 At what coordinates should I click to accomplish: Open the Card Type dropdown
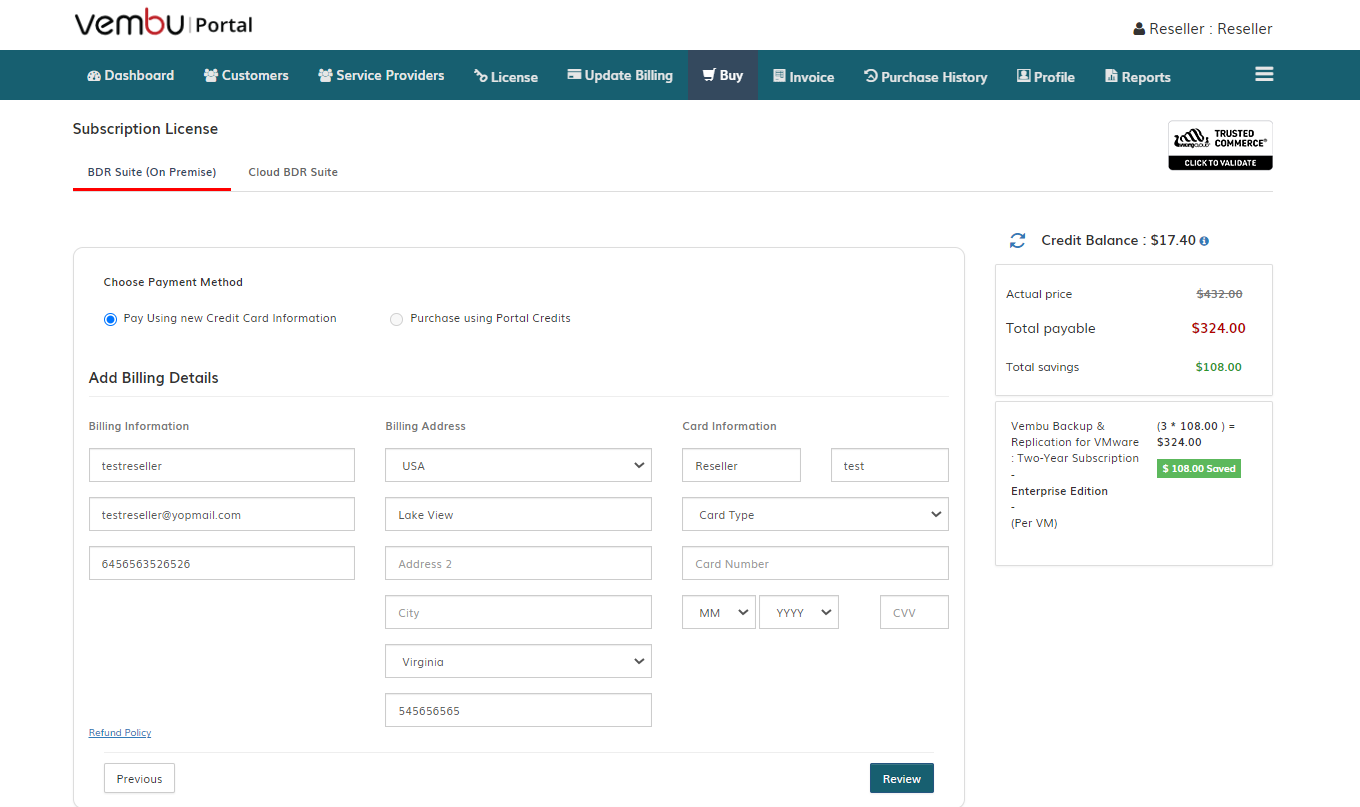click(x=815, y=514)
